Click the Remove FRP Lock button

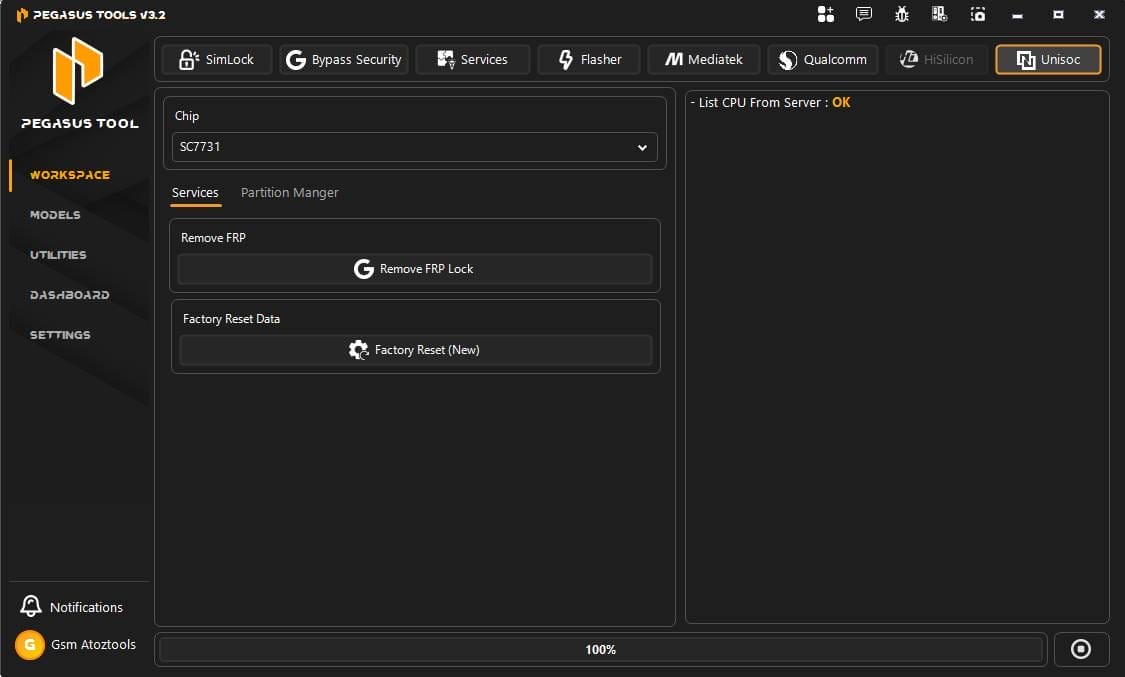414,268
